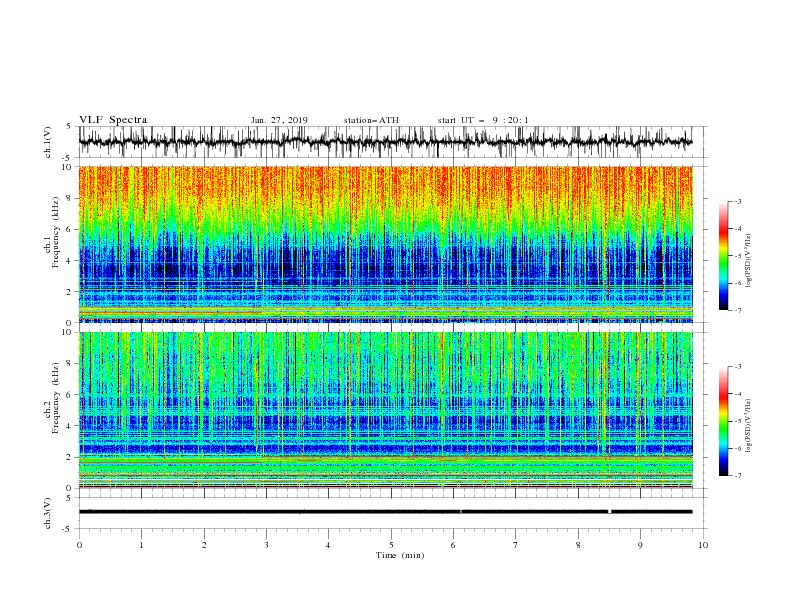The height and width of the screenshot is (612, 792).
Task: Click inside the ch.1 spectrogram panel
Action: 385,244
